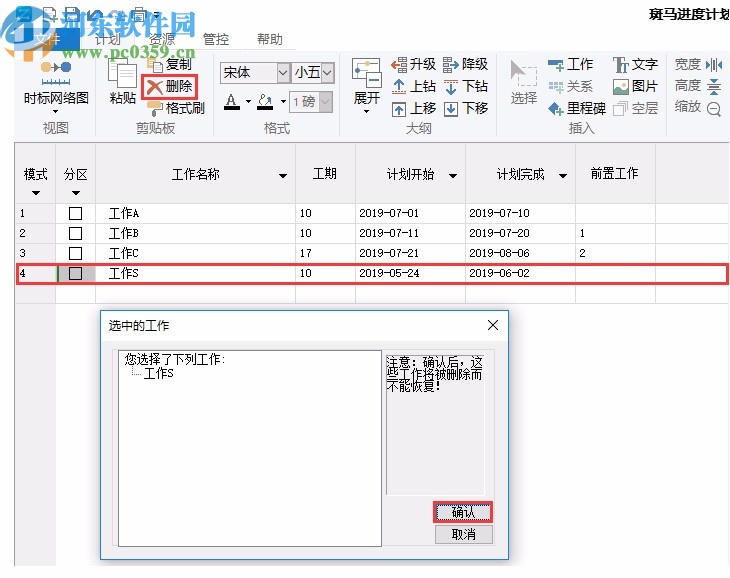Insert 文字 text element
The image size is (730, 578).
pyautogui.click(x=635, y=64)
